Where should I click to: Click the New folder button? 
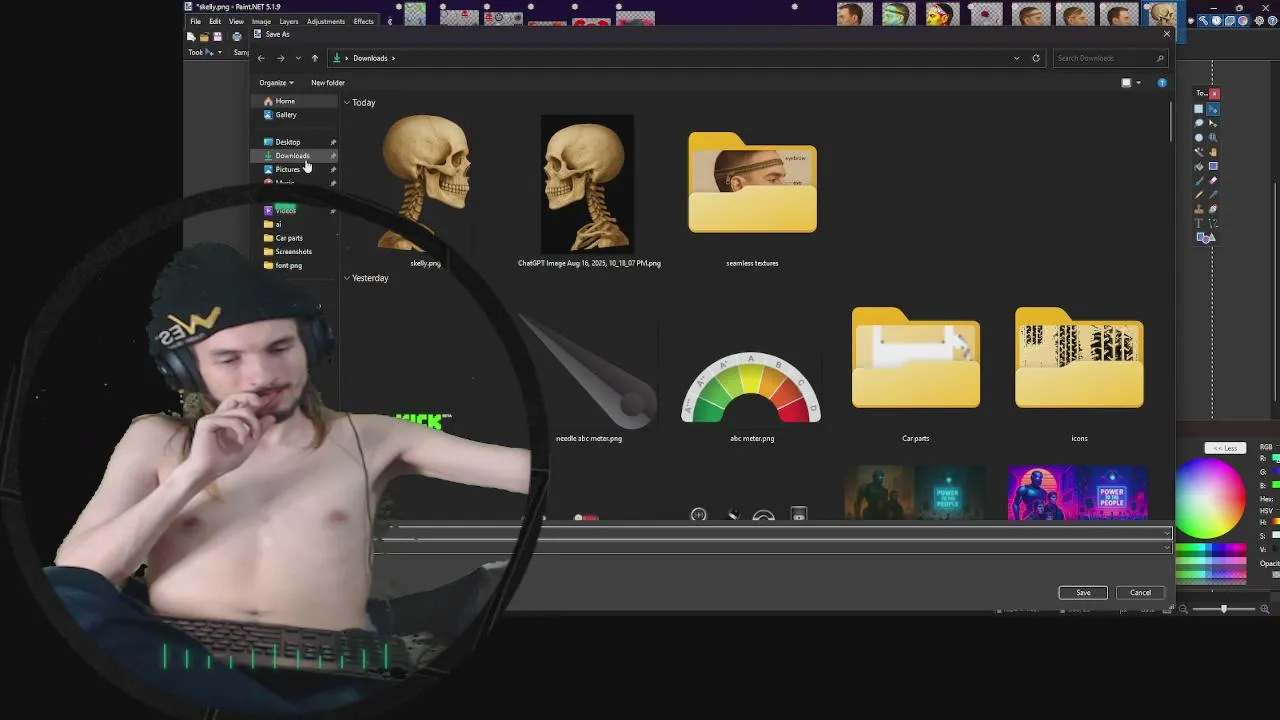click(327, 83)
